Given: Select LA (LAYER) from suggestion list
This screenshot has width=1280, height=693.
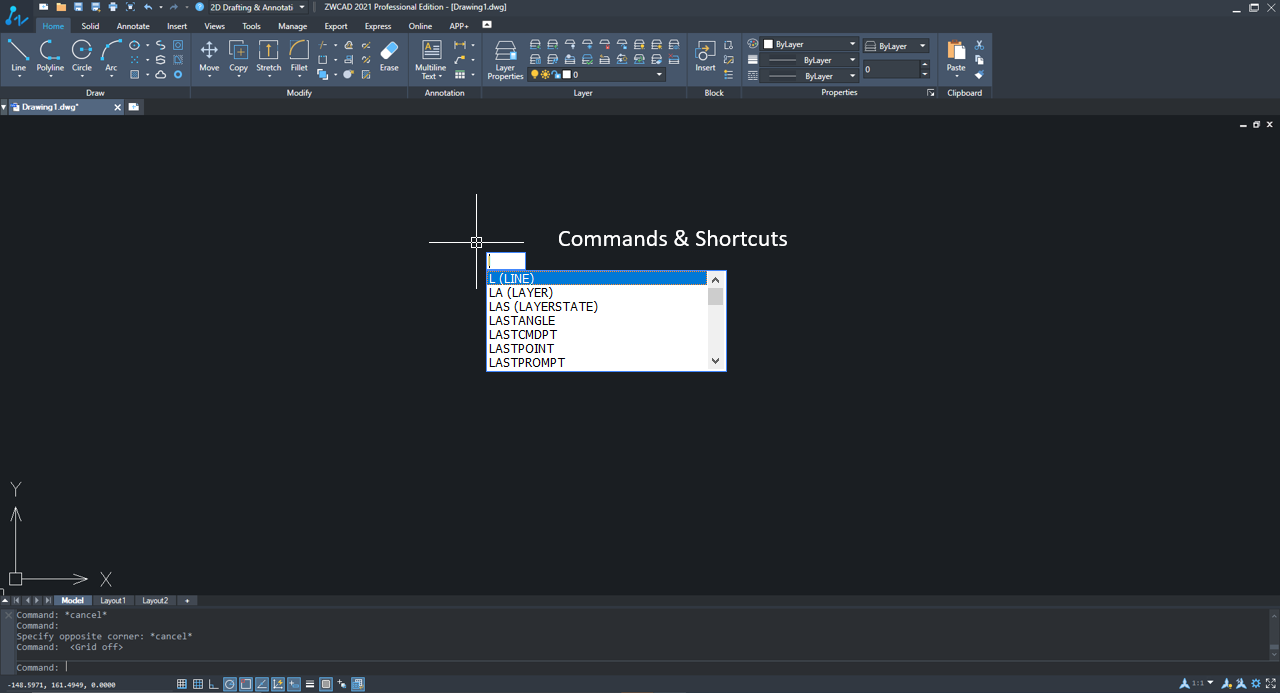Looking at the screenshot, I should point(521,293).
